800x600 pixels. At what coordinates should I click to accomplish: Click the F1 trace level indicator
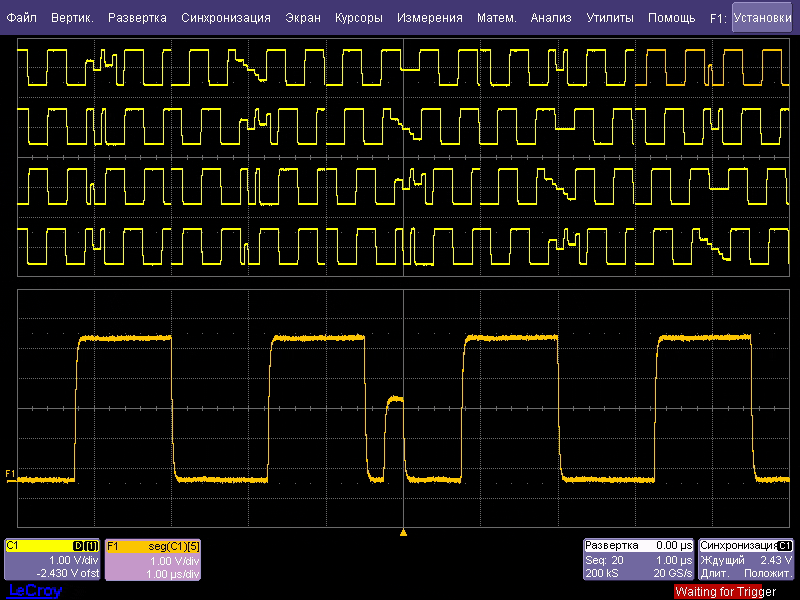(x=10, y=472)
